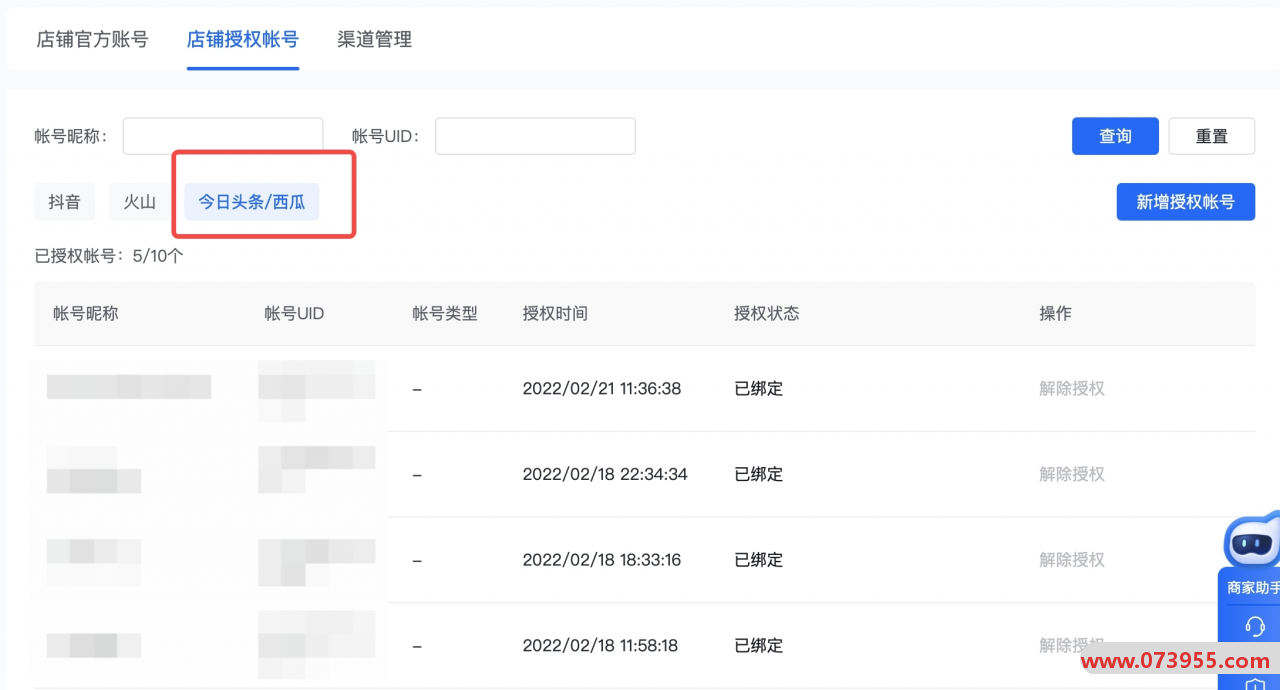Screen dimensions: 1280x690
Task: Click 已绑定 status in the 11:58:18 row
Action: 759,646
